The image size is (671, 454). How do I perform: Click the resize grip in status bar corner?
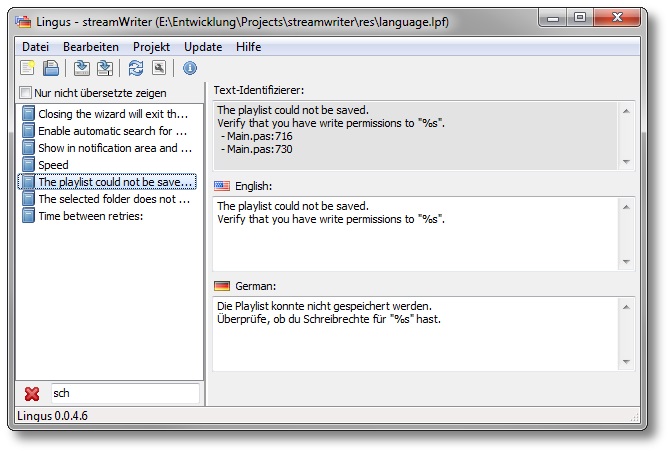point(635,417)
